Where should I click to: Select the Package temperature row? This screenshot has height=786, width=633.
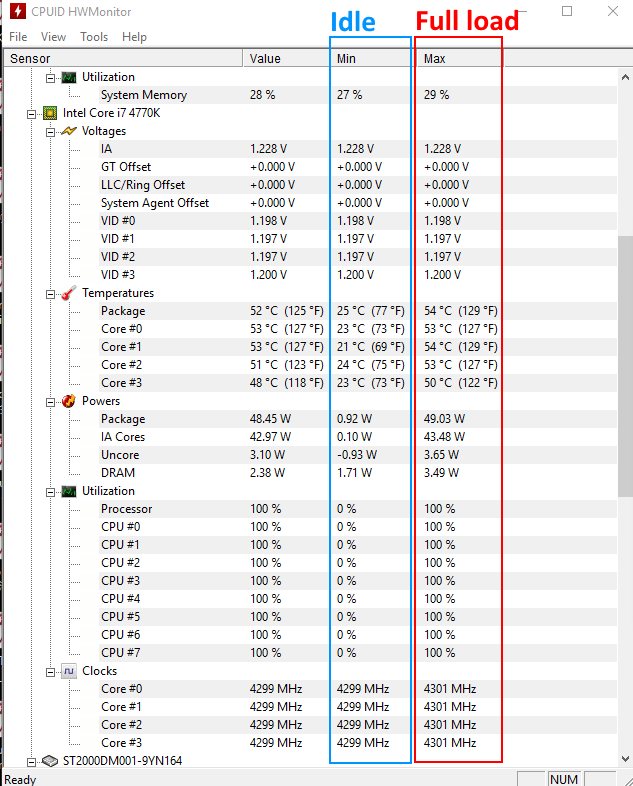[308, 311]
